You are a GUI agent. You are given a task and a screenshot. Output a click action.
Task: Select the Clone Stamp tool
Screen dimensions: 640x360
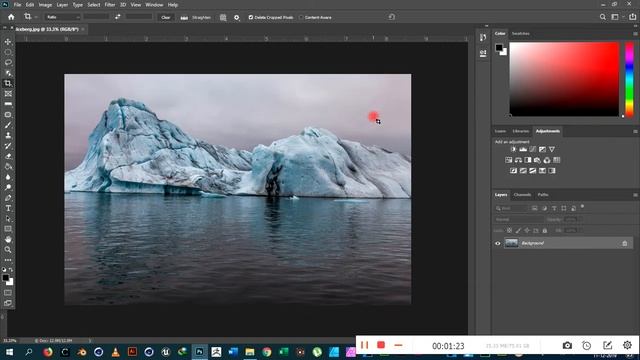coord(8,136)
